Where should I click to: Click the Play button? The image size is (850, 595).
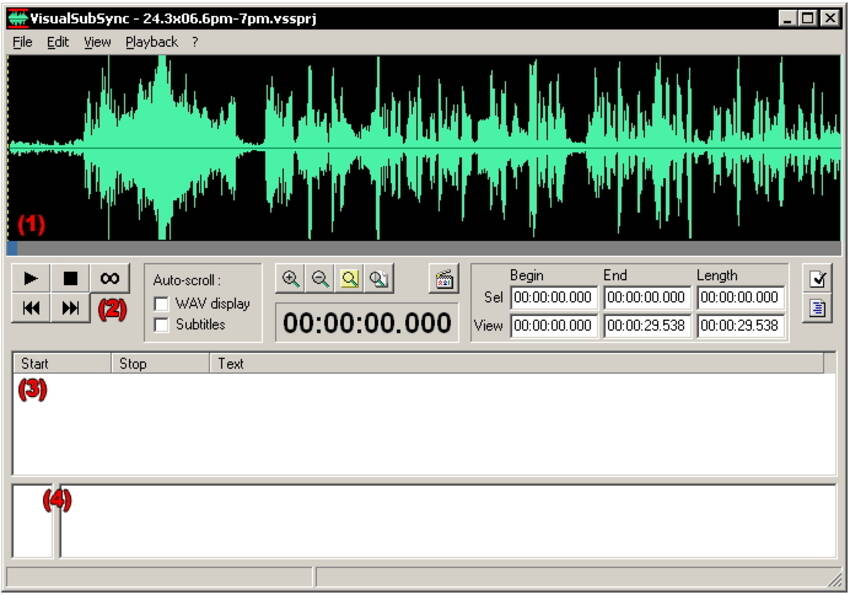coord(31,279)
